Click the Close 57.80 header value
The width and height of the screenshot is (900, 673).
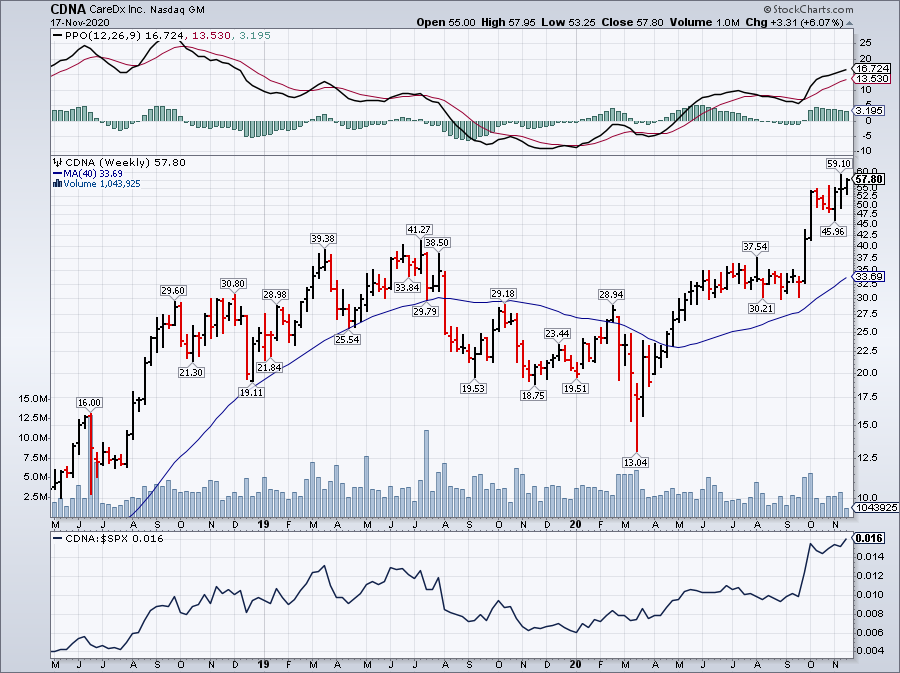pyautogui.click(x=633, y=22)
